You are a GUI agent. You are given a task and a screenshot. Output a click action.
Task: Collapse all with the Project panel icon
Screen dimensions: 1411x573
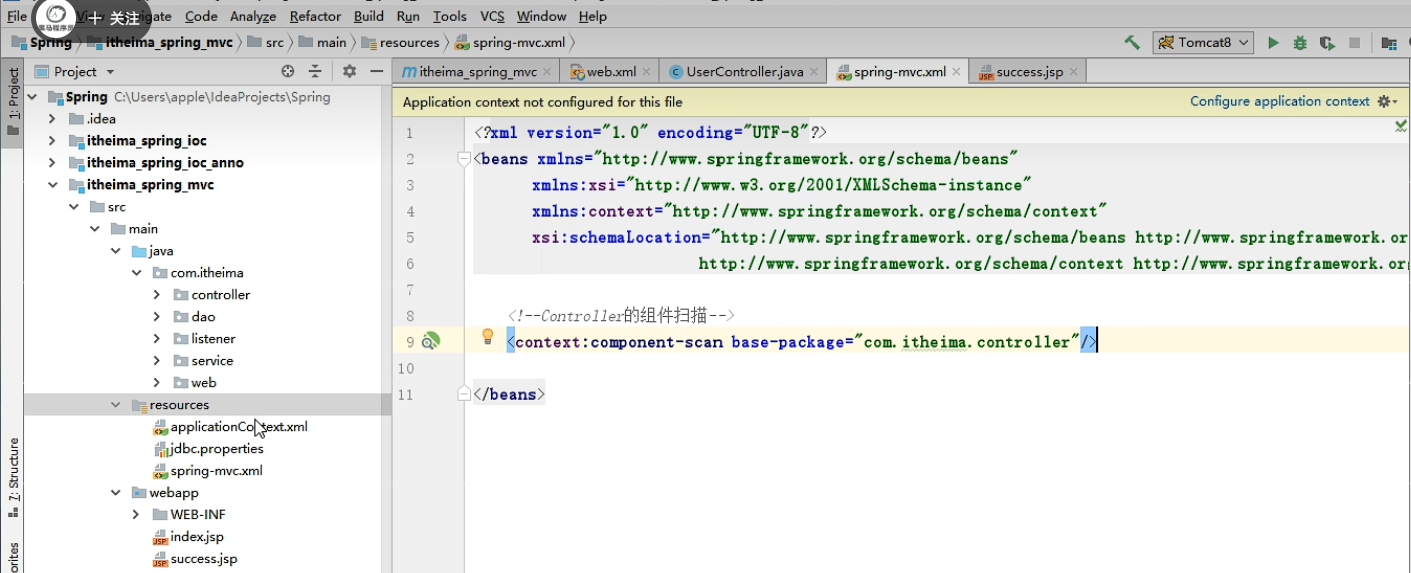315,71
